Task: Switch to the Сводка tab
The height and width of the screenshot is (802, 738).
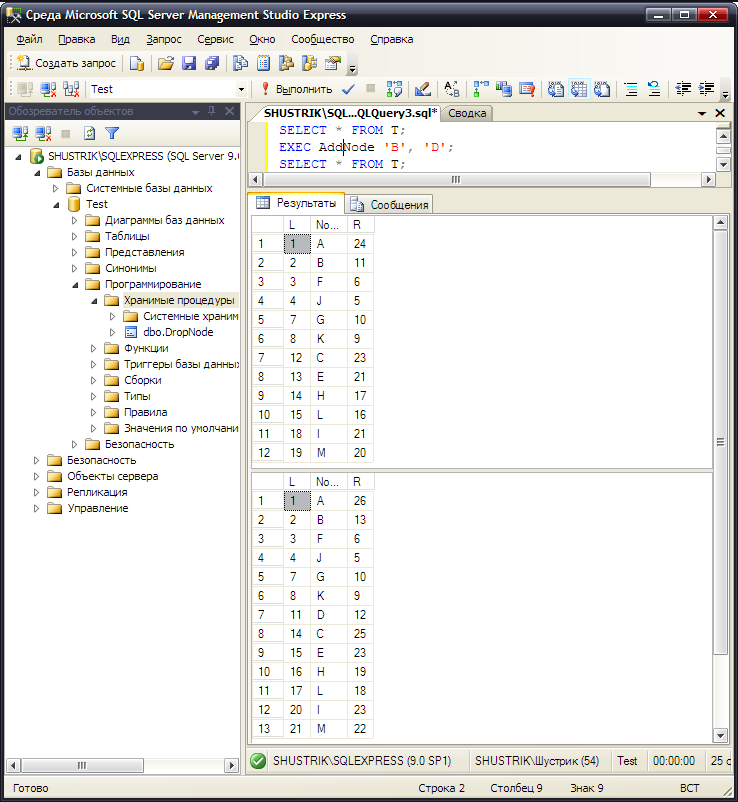Action: [467, 113]
